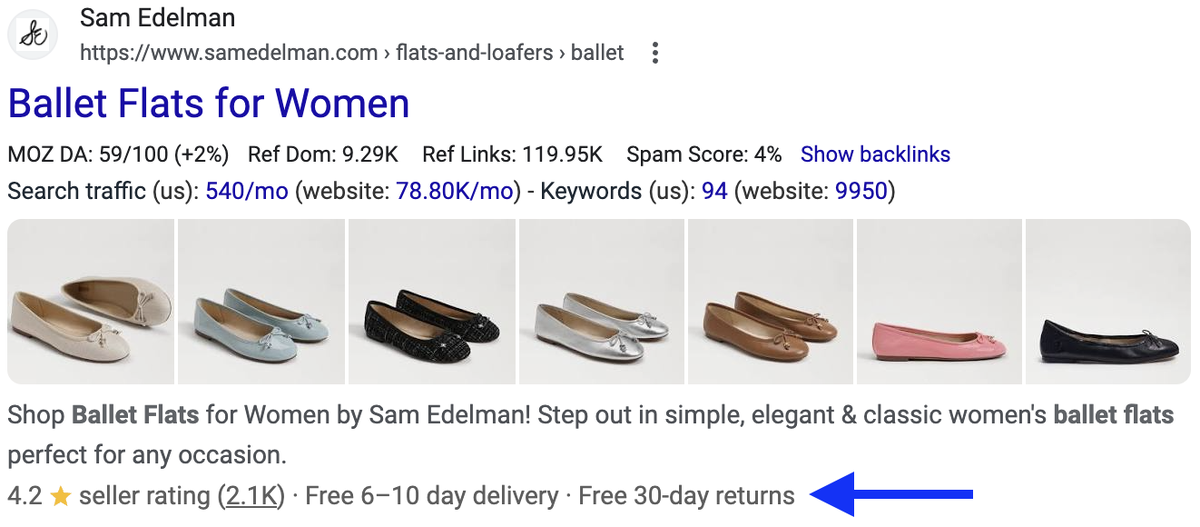1200x527 pixels.
Task: Click the Show backlinks link
Action: (x=875, y=155)
